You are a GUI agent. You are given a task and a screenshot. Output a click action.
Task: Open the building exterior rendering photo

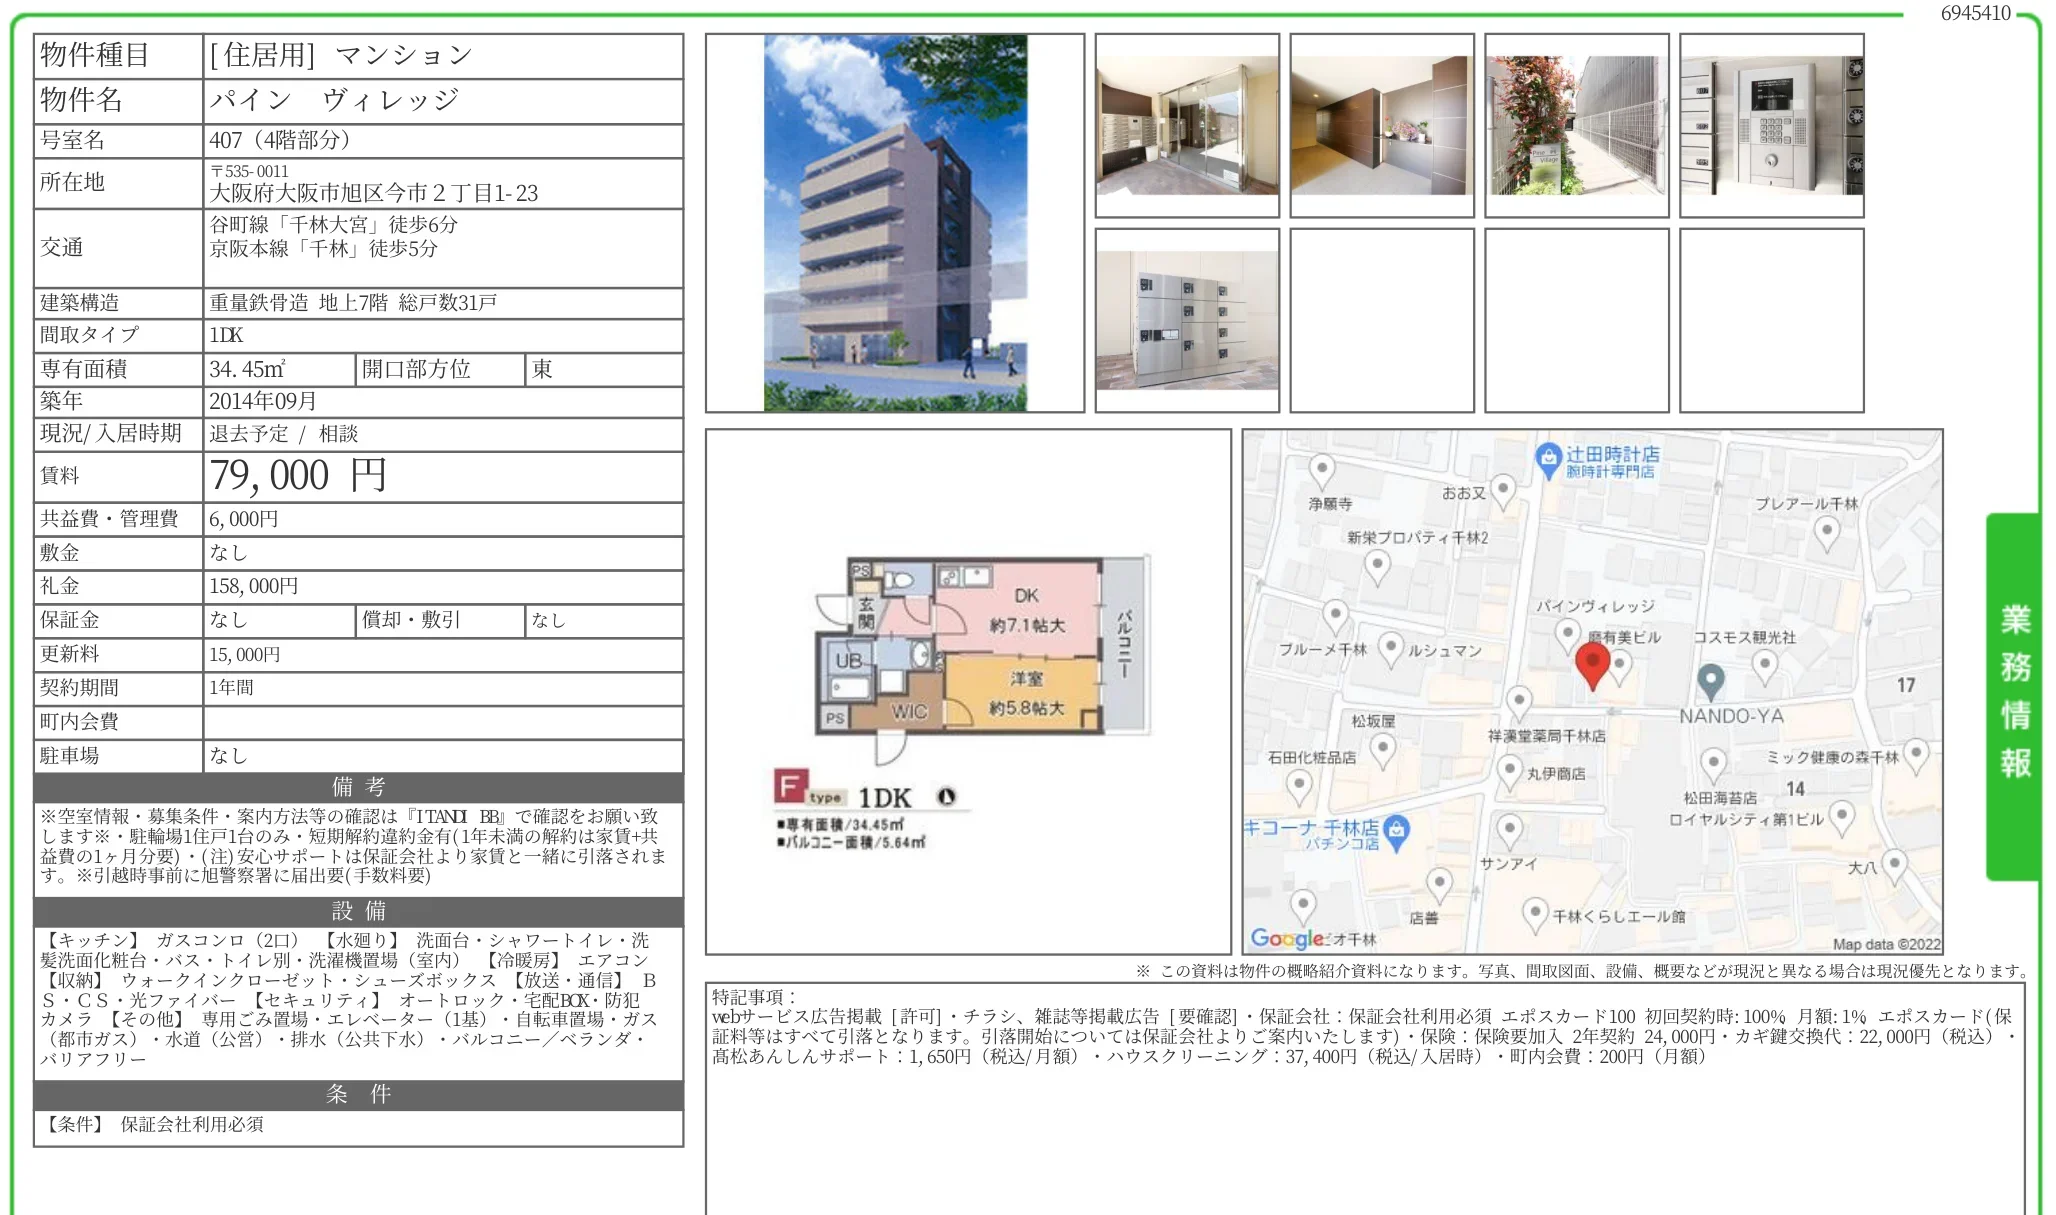(x=895, y=223)
